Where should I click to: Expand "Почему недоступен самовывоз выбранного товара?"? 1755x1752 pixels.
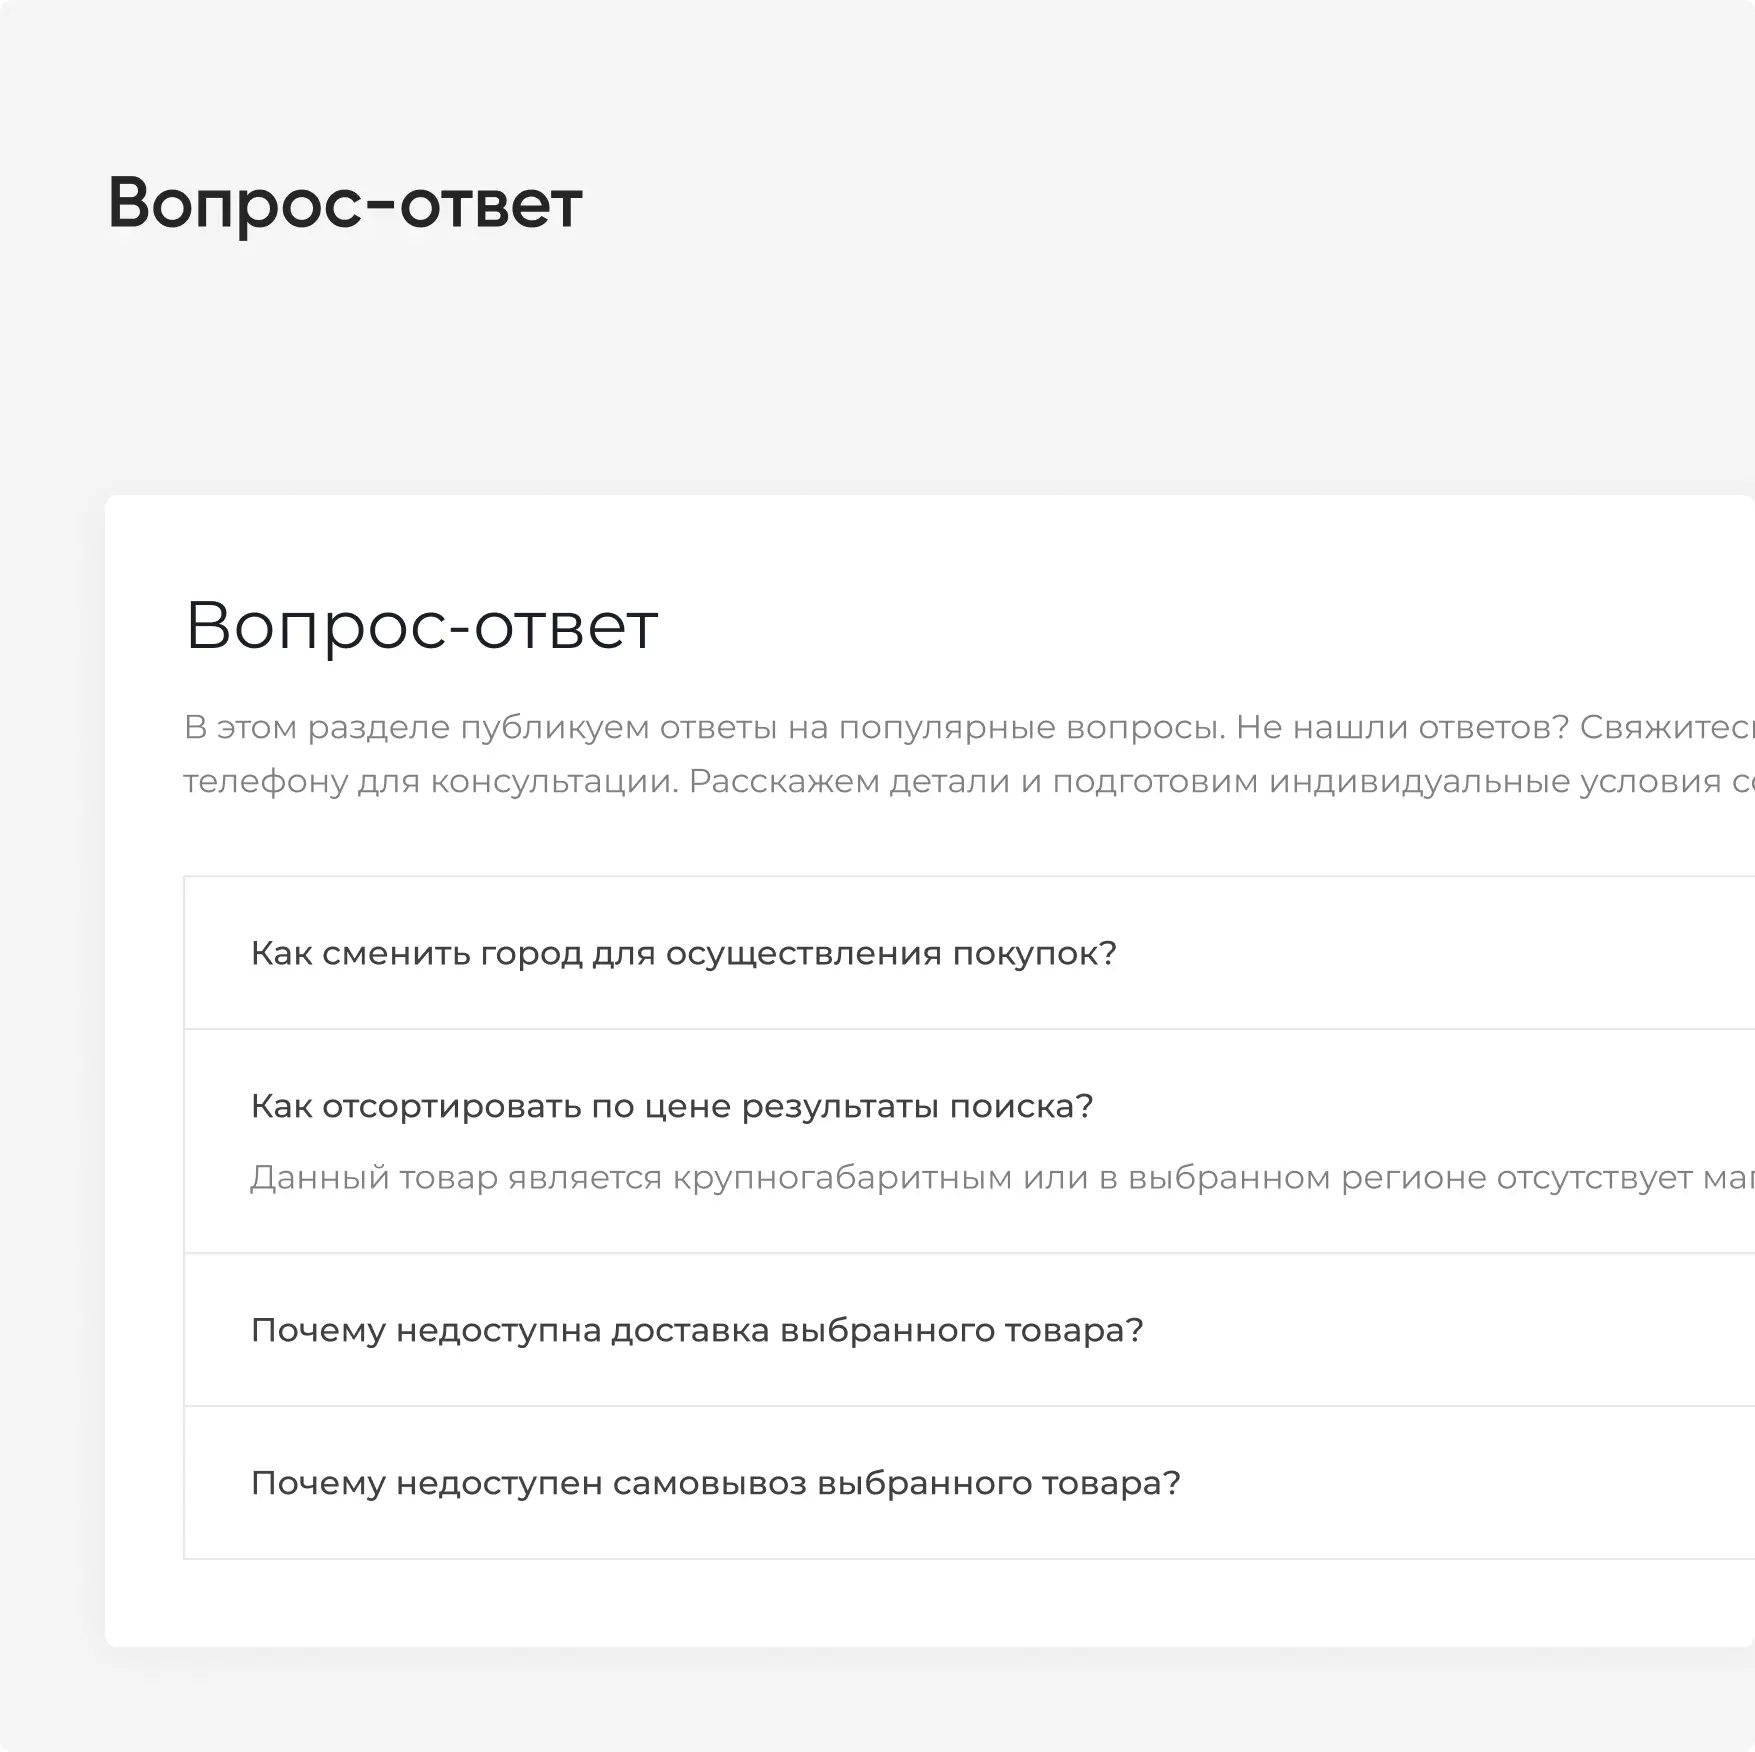715,1484
